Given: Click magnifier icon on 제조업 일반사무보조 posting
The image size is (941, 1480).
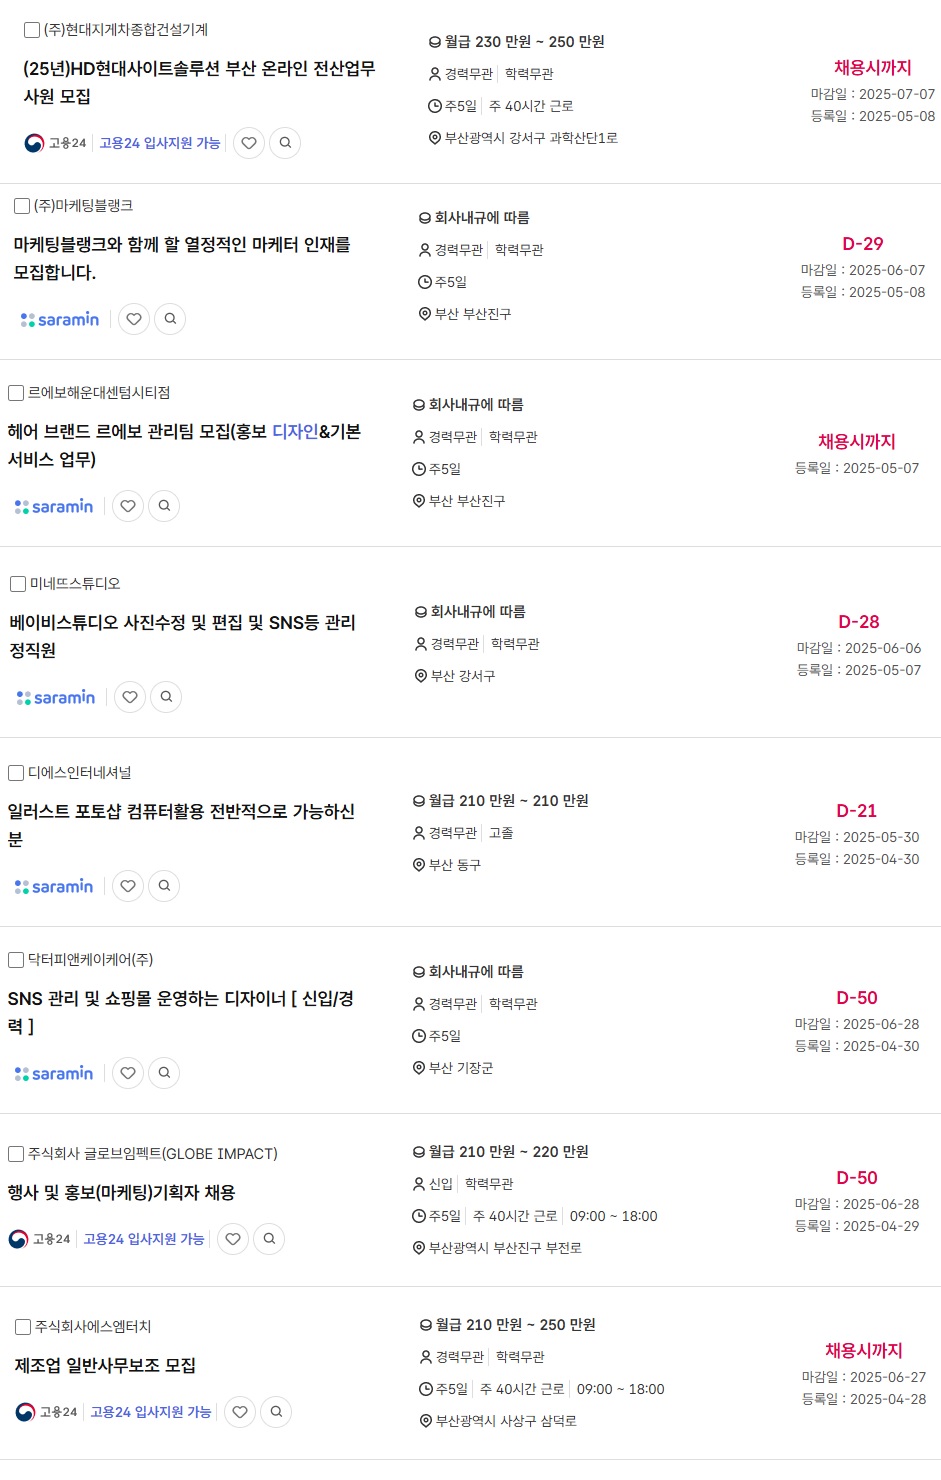Looking at the screenshot, I should click(x=276, y=1412).
